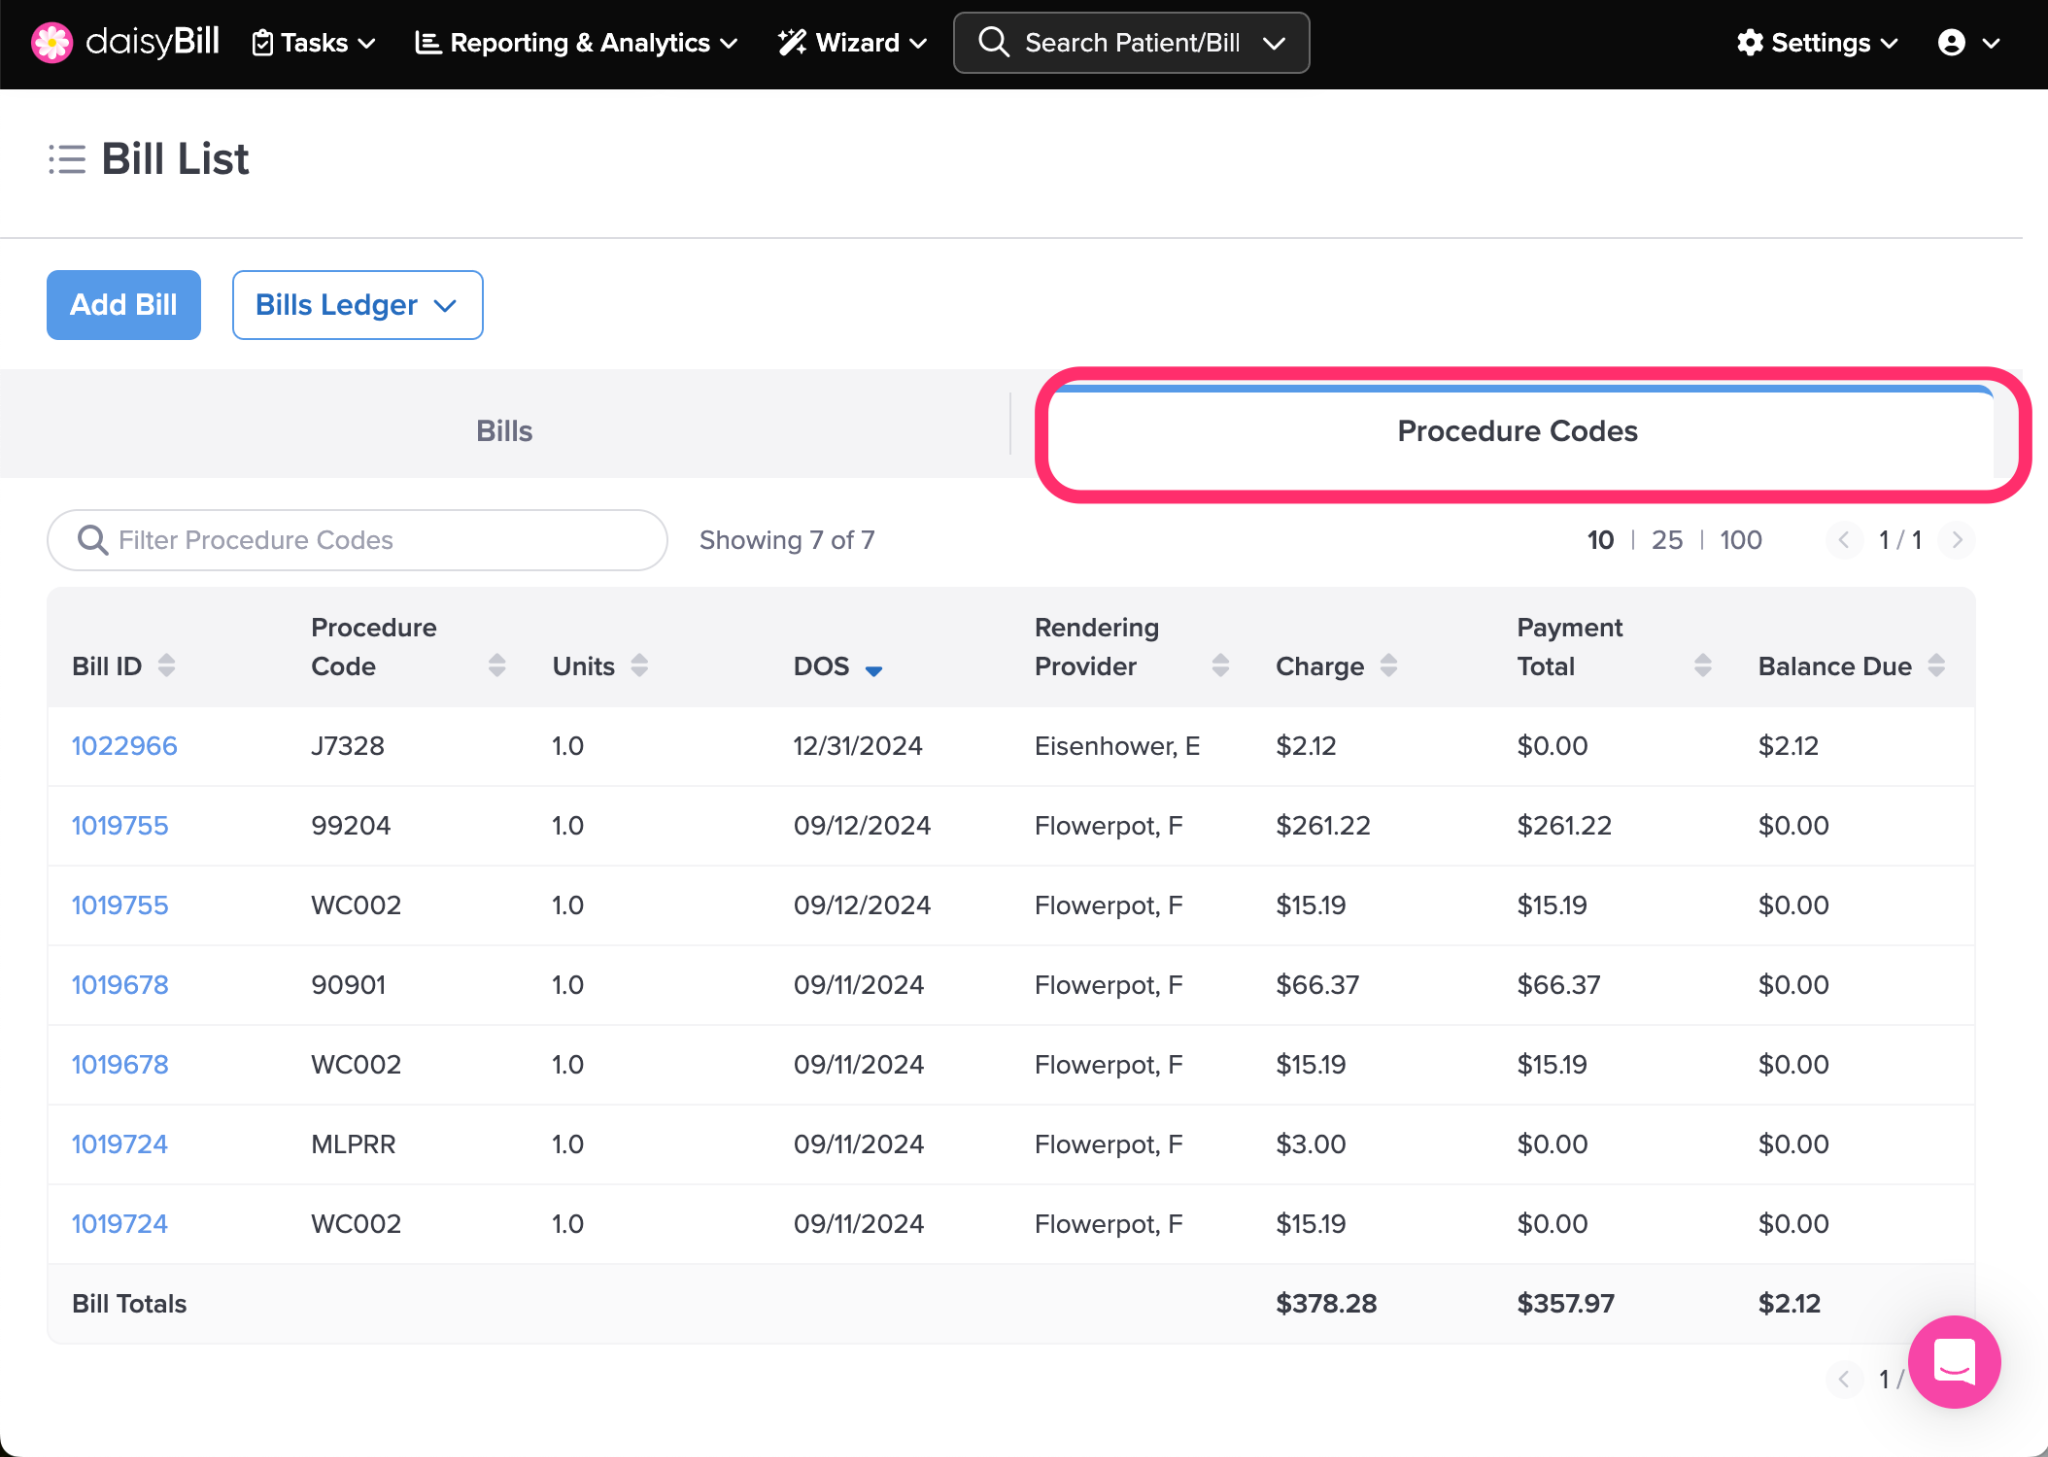Image resolution: width=2048 pixels, height=1457 pixels.
Task: Show 100 rows per page
Action: pos(1740,540)
